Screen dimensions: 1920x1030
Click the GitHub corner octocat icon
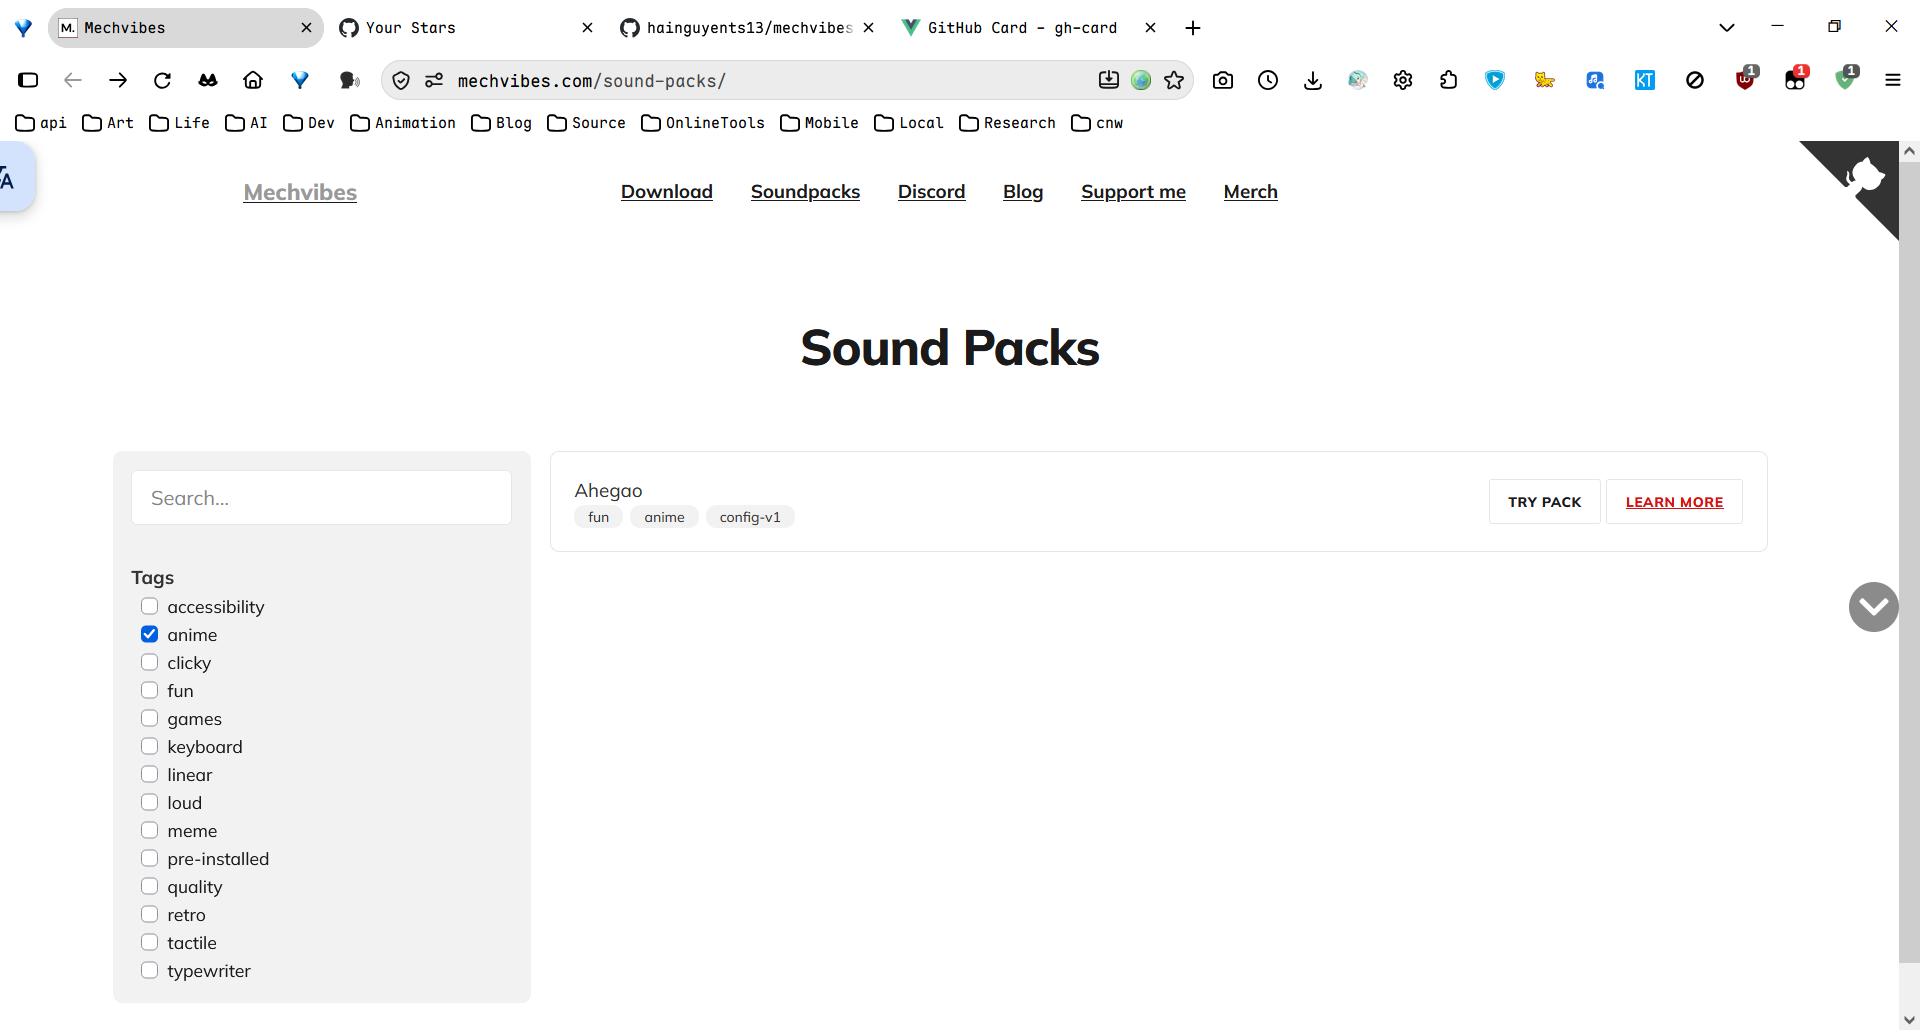click(x=1863, y=176)
